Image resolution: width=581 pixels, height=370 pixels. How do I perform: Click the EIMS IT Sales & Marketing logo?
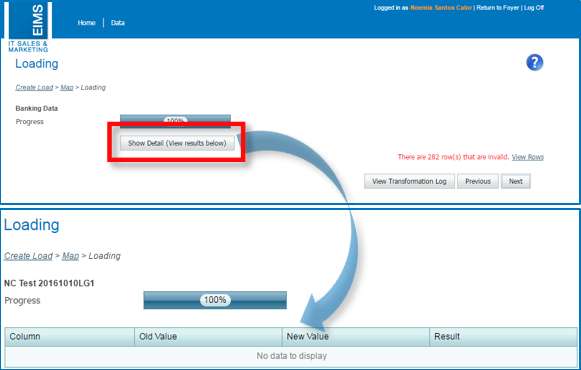pyautogui.click(x=28, y=27)
